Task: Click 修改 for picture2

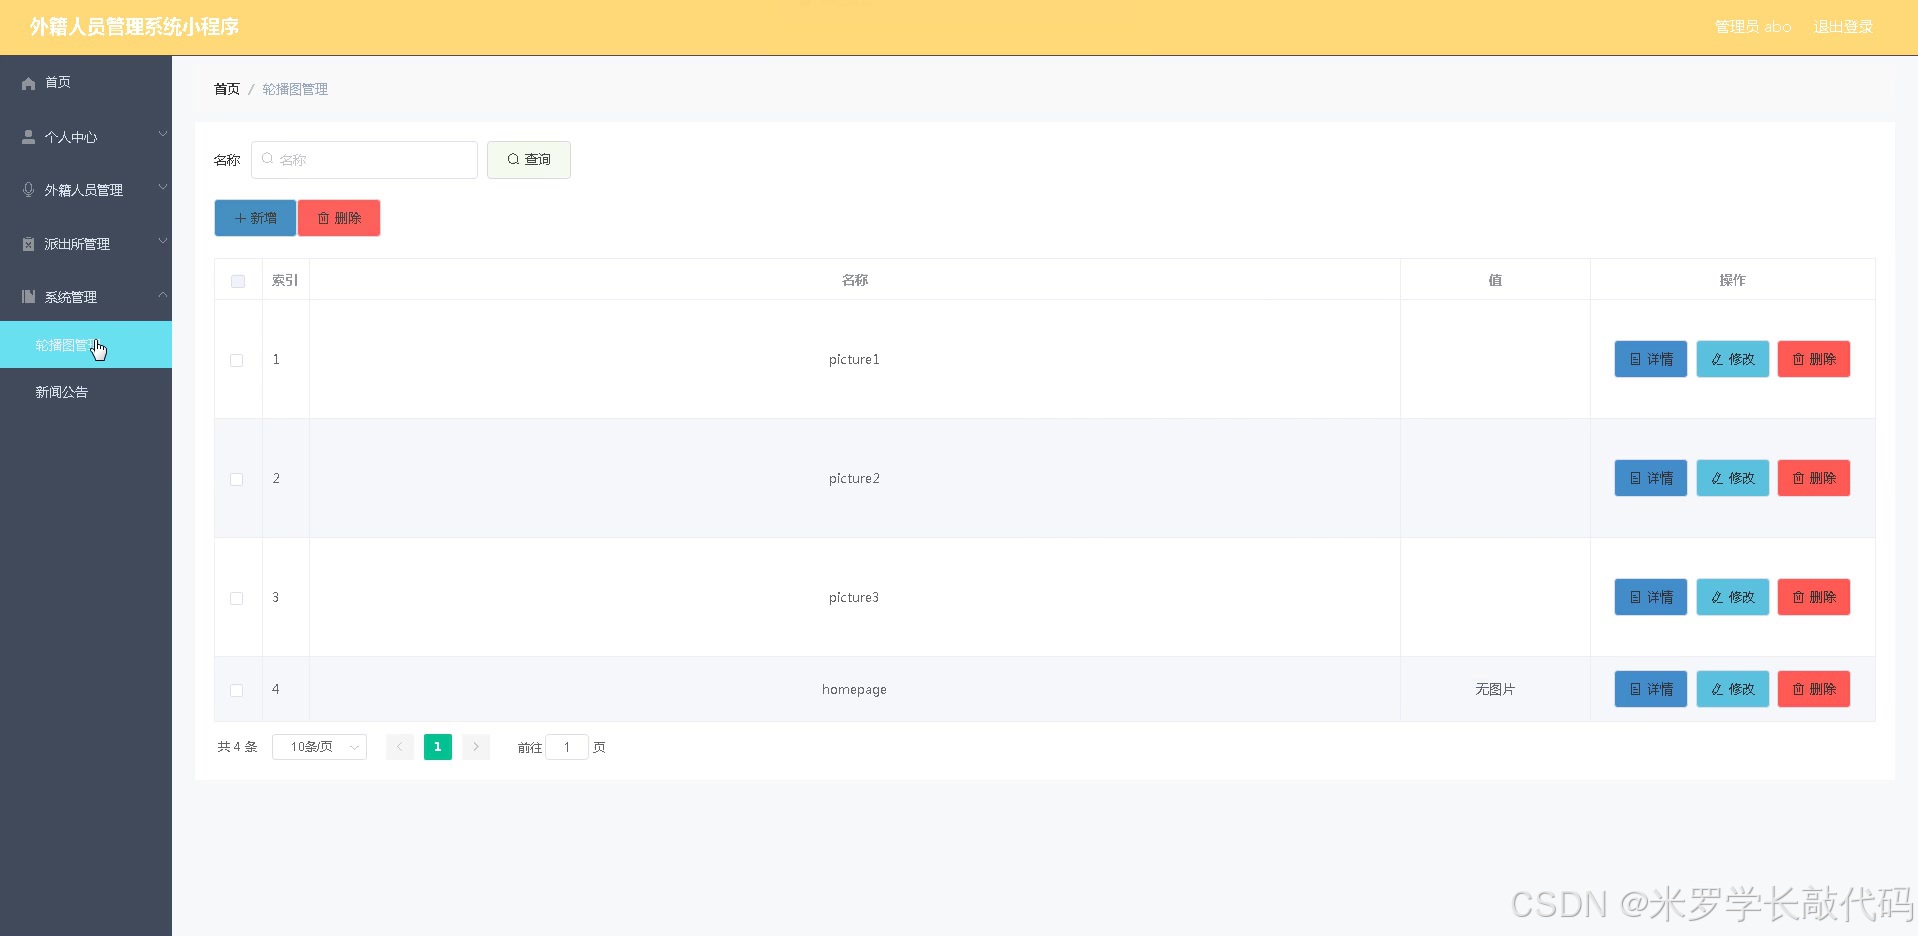Action: (1733, 478)
